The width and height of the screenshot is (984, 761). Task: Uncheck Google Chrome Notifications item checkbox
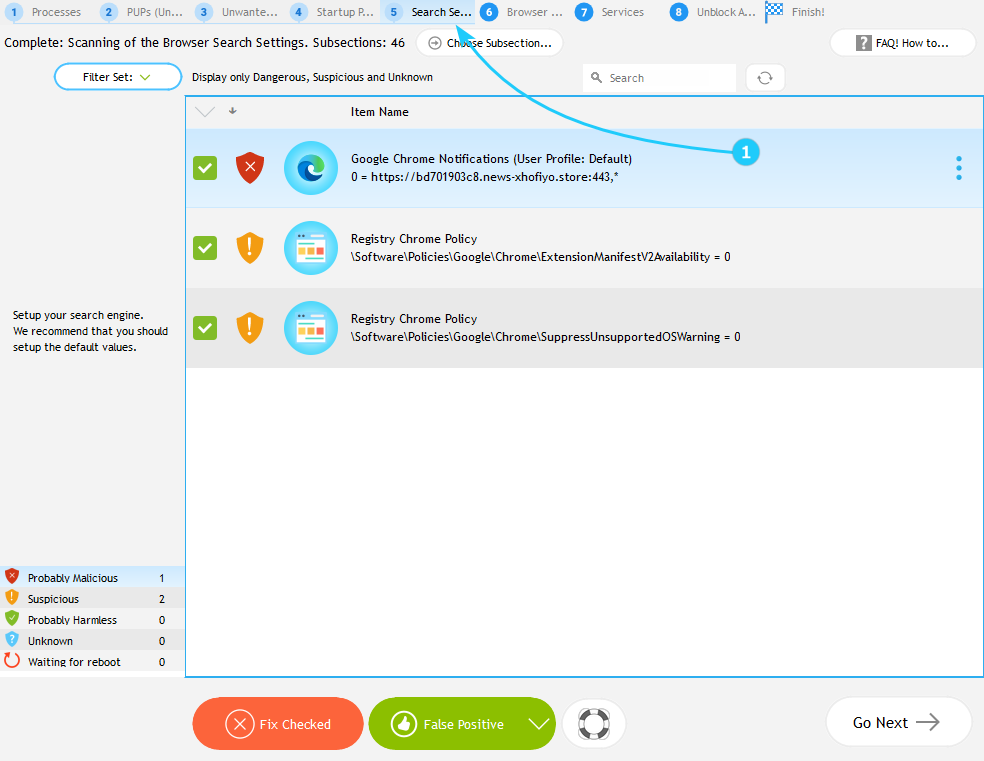[205, 168]
